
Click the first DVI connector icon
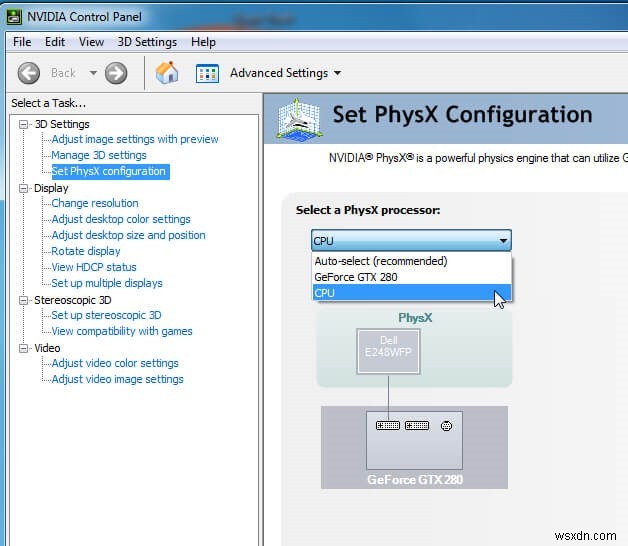click(388, 425)
